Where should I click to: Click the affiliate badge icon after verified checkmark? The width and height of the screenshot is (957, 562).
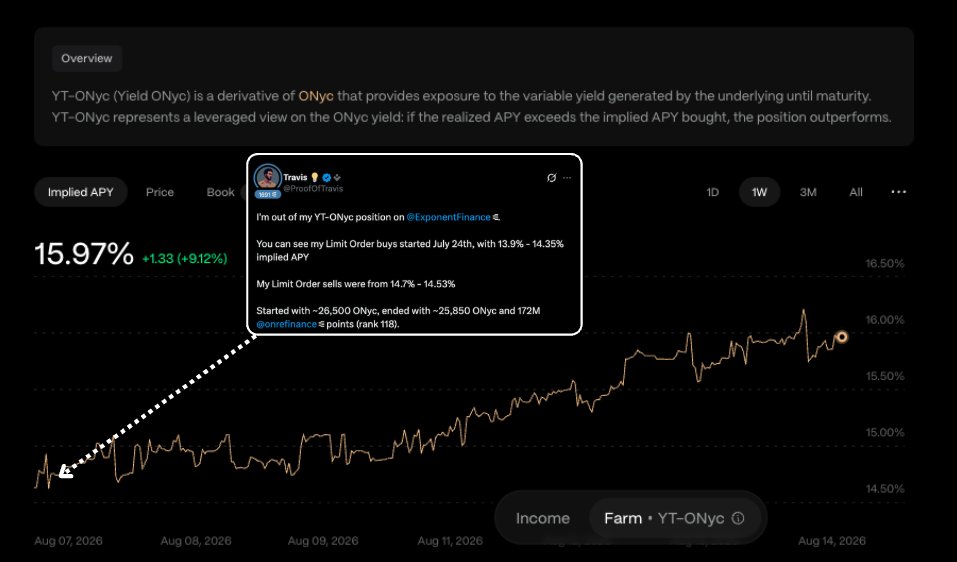coord(337,178)
